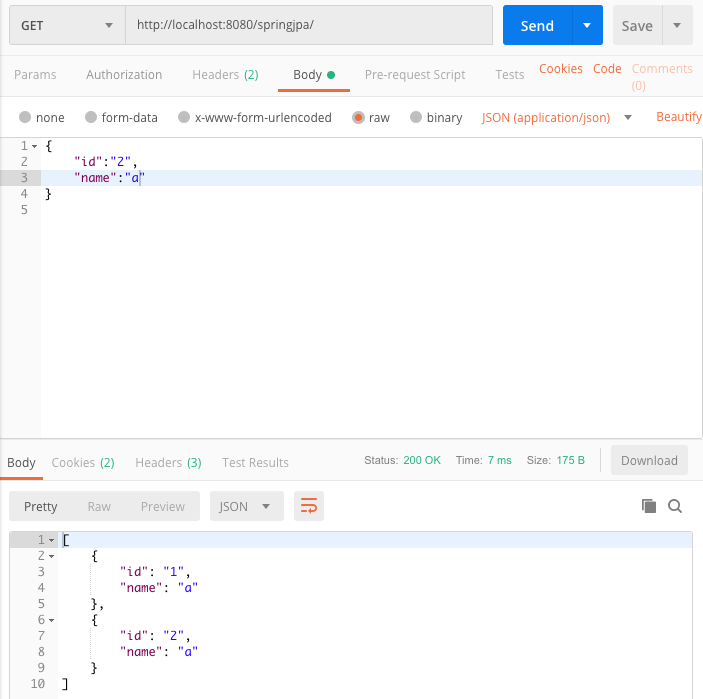The image size is (703, 699).
Task: Click the request URL input field
Action: click(x=309, y=25)
